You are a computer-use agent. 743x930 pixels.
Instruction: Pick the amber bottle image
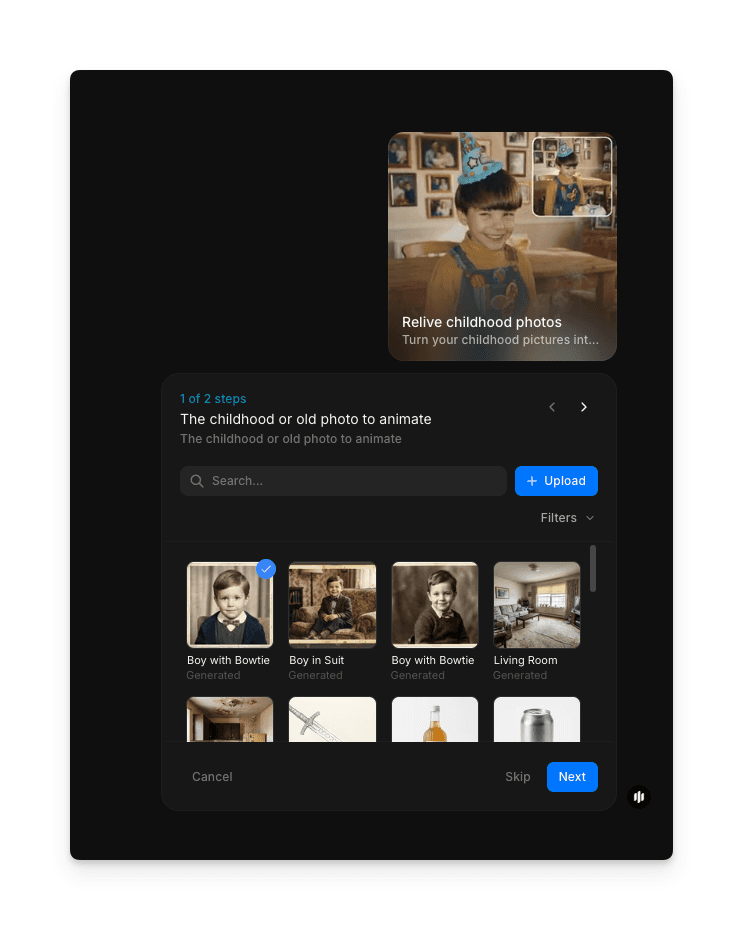[x=434, y=719]
